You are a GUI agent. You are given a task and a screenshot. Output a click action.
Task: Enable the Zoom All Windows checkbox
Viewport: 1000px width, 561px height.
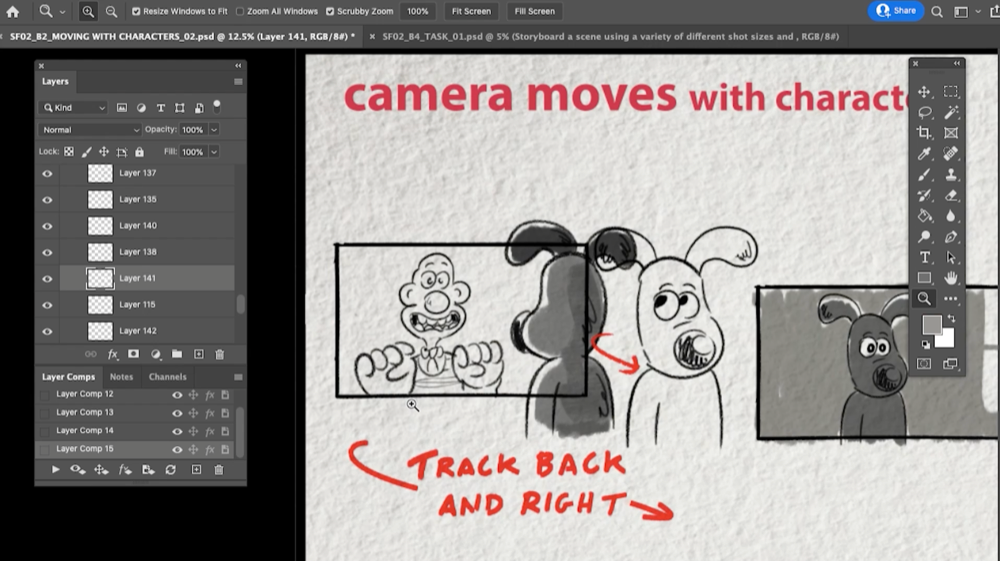click(240, 11)
